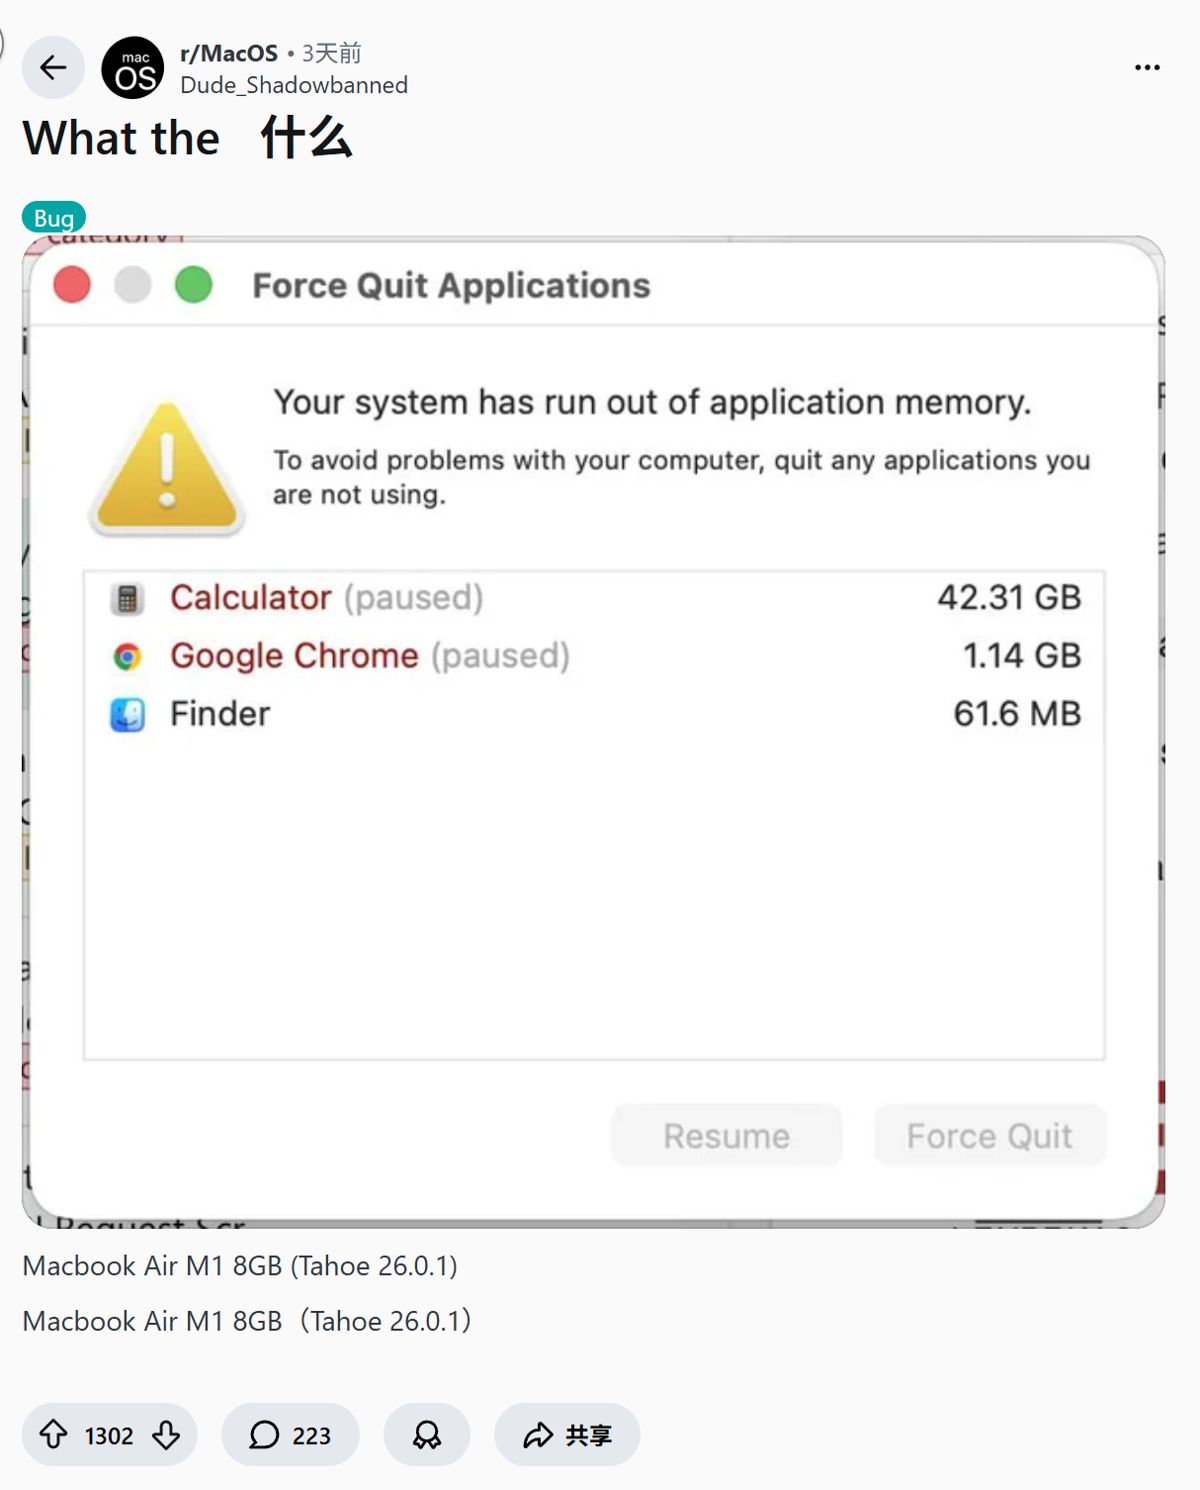Click the Google Chrome icon in the dialog
Screen dimensions: 1200x1490
124,656
